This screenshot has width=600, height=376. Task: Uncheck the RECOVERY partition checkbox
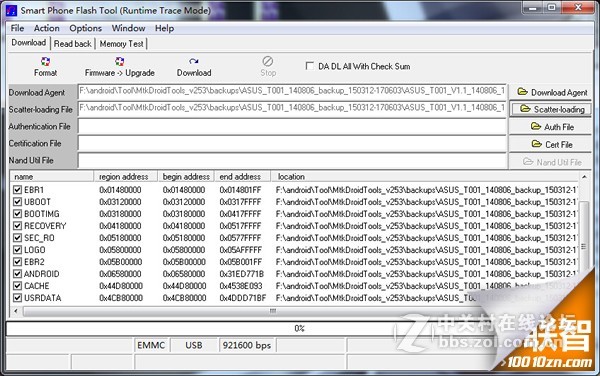click(17, 226)
